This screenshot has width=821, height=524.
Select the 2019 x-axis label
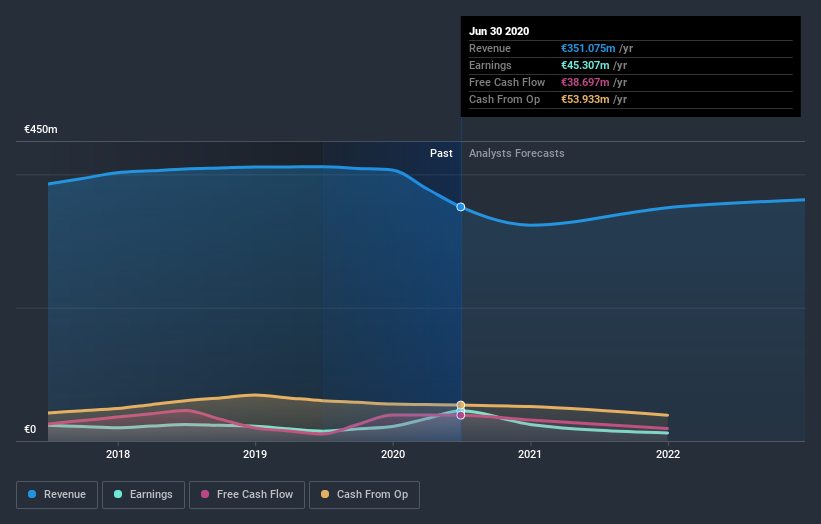click(255, 454)
